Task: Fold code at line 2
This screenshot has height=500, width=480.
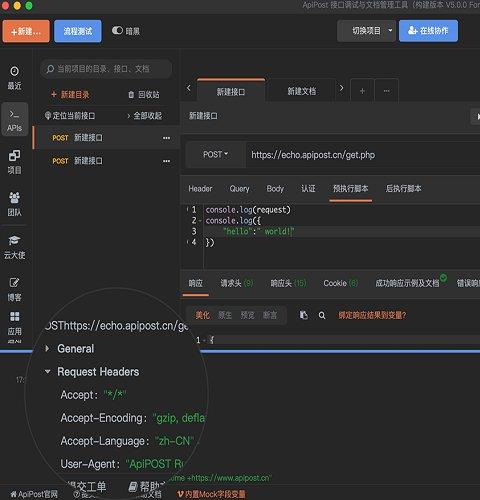Action: pos(200,221)
